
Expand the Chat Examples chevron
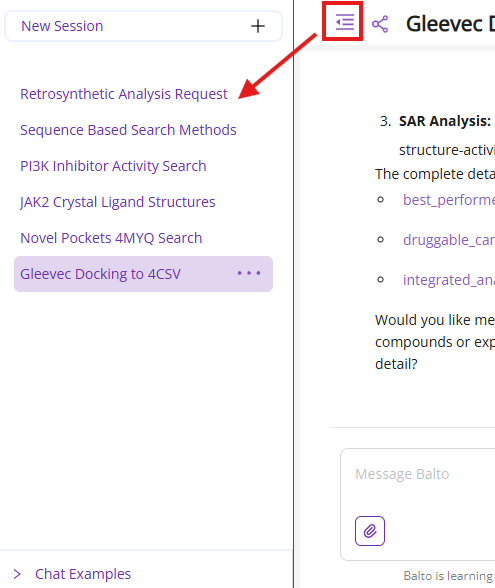pos(17,574)
